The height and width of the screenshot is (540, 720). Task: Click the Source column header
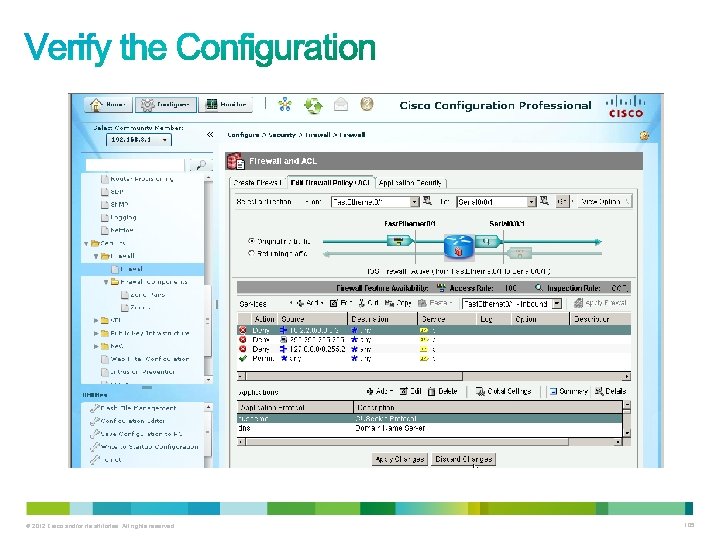click(313, 319)
